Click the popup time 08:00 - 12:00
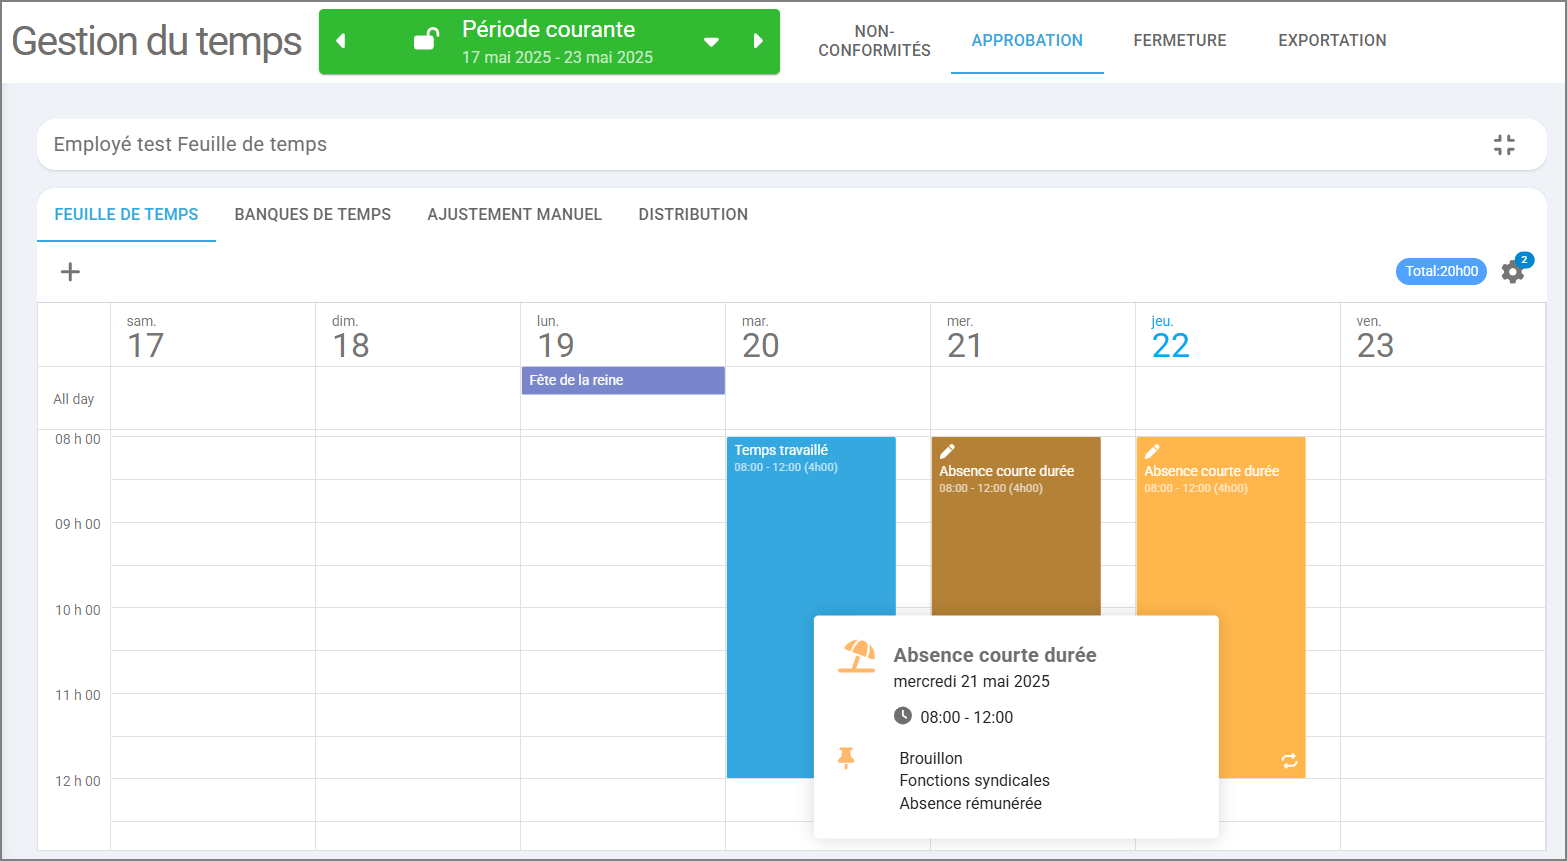 coord(967,718)
